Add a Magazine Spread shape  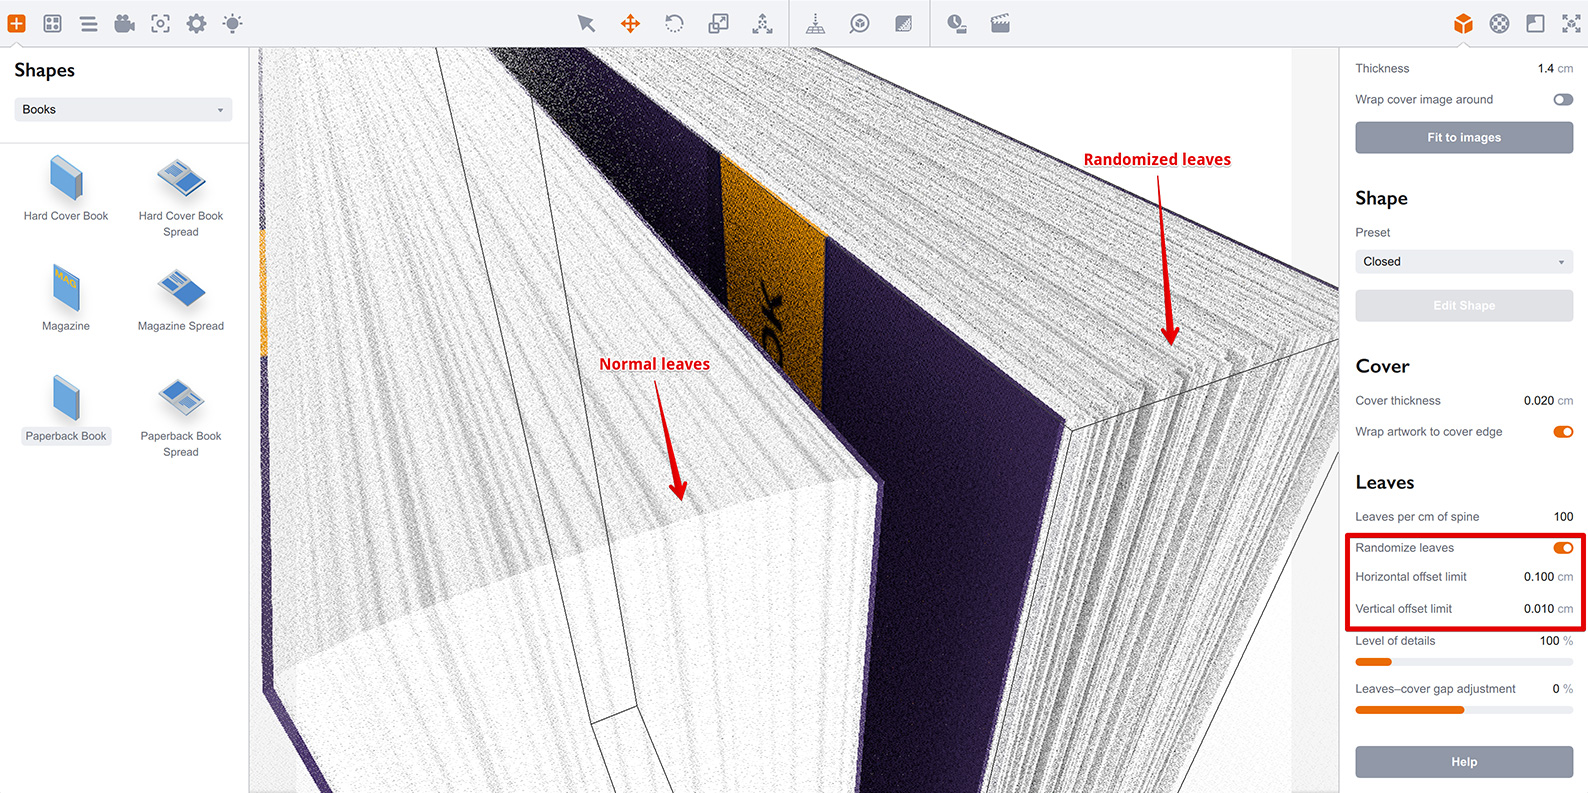tap(181, 298)
